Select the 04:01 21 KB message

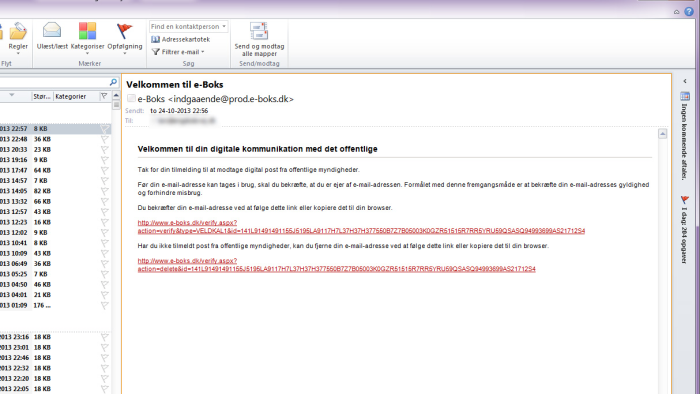coord(55,295)
